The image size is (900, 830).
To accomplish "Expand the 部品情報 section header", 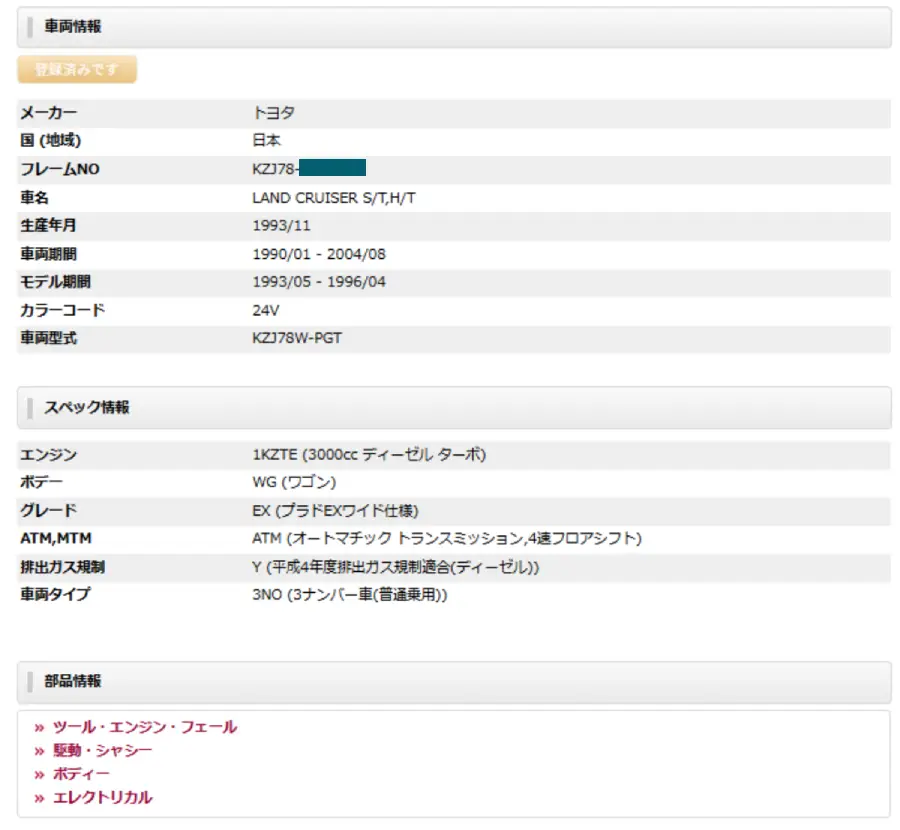I will point(65,681).
